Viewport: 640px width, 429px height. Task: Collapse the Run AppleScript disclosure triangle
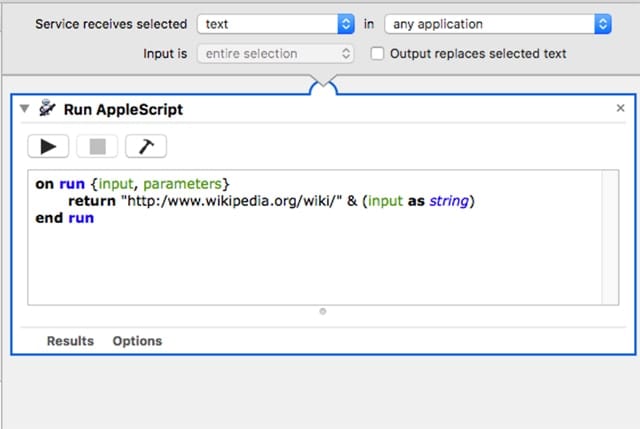[25, 109]
